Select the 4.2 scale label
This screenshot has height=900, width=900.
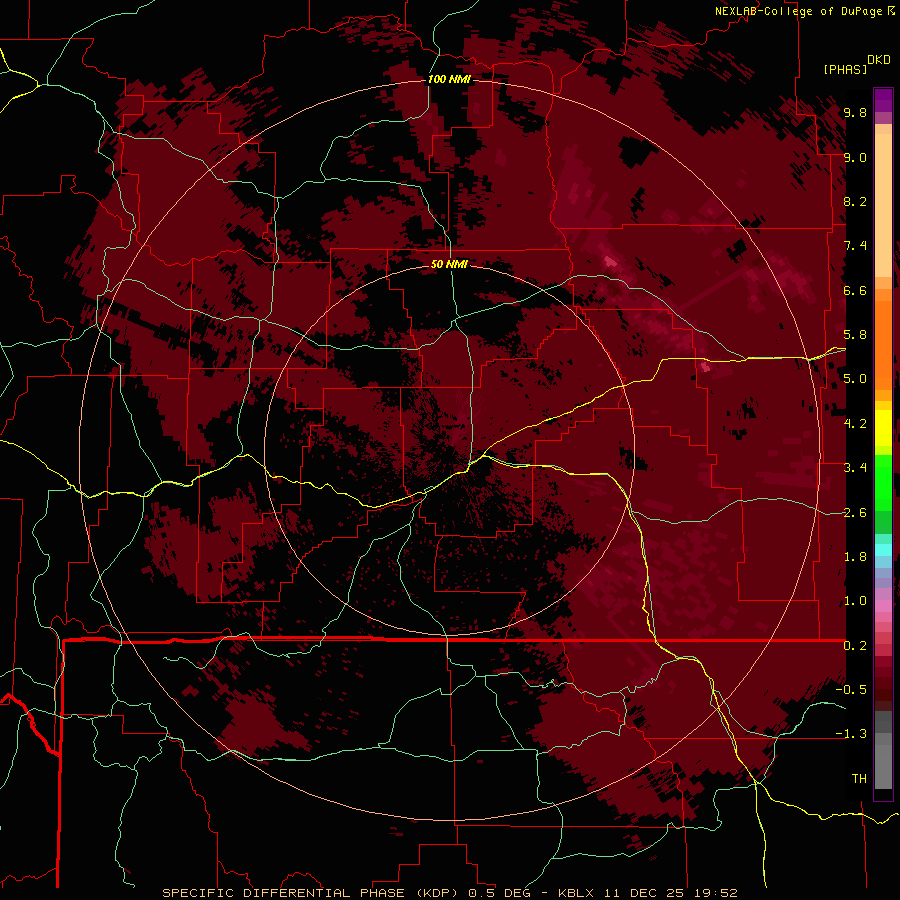click(855, 424)
